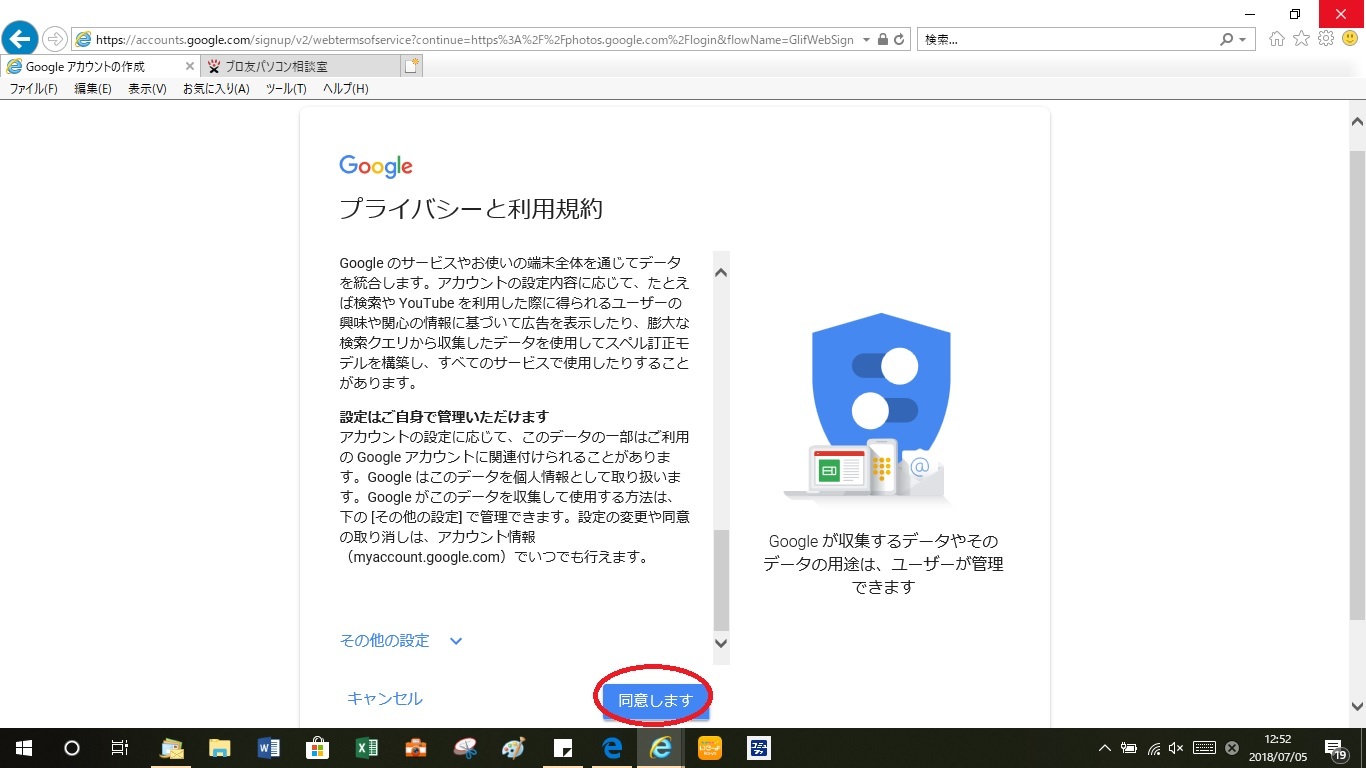1366x768 pixels.
Task: Open File Explorer from the taskbar
Action: 220,748
